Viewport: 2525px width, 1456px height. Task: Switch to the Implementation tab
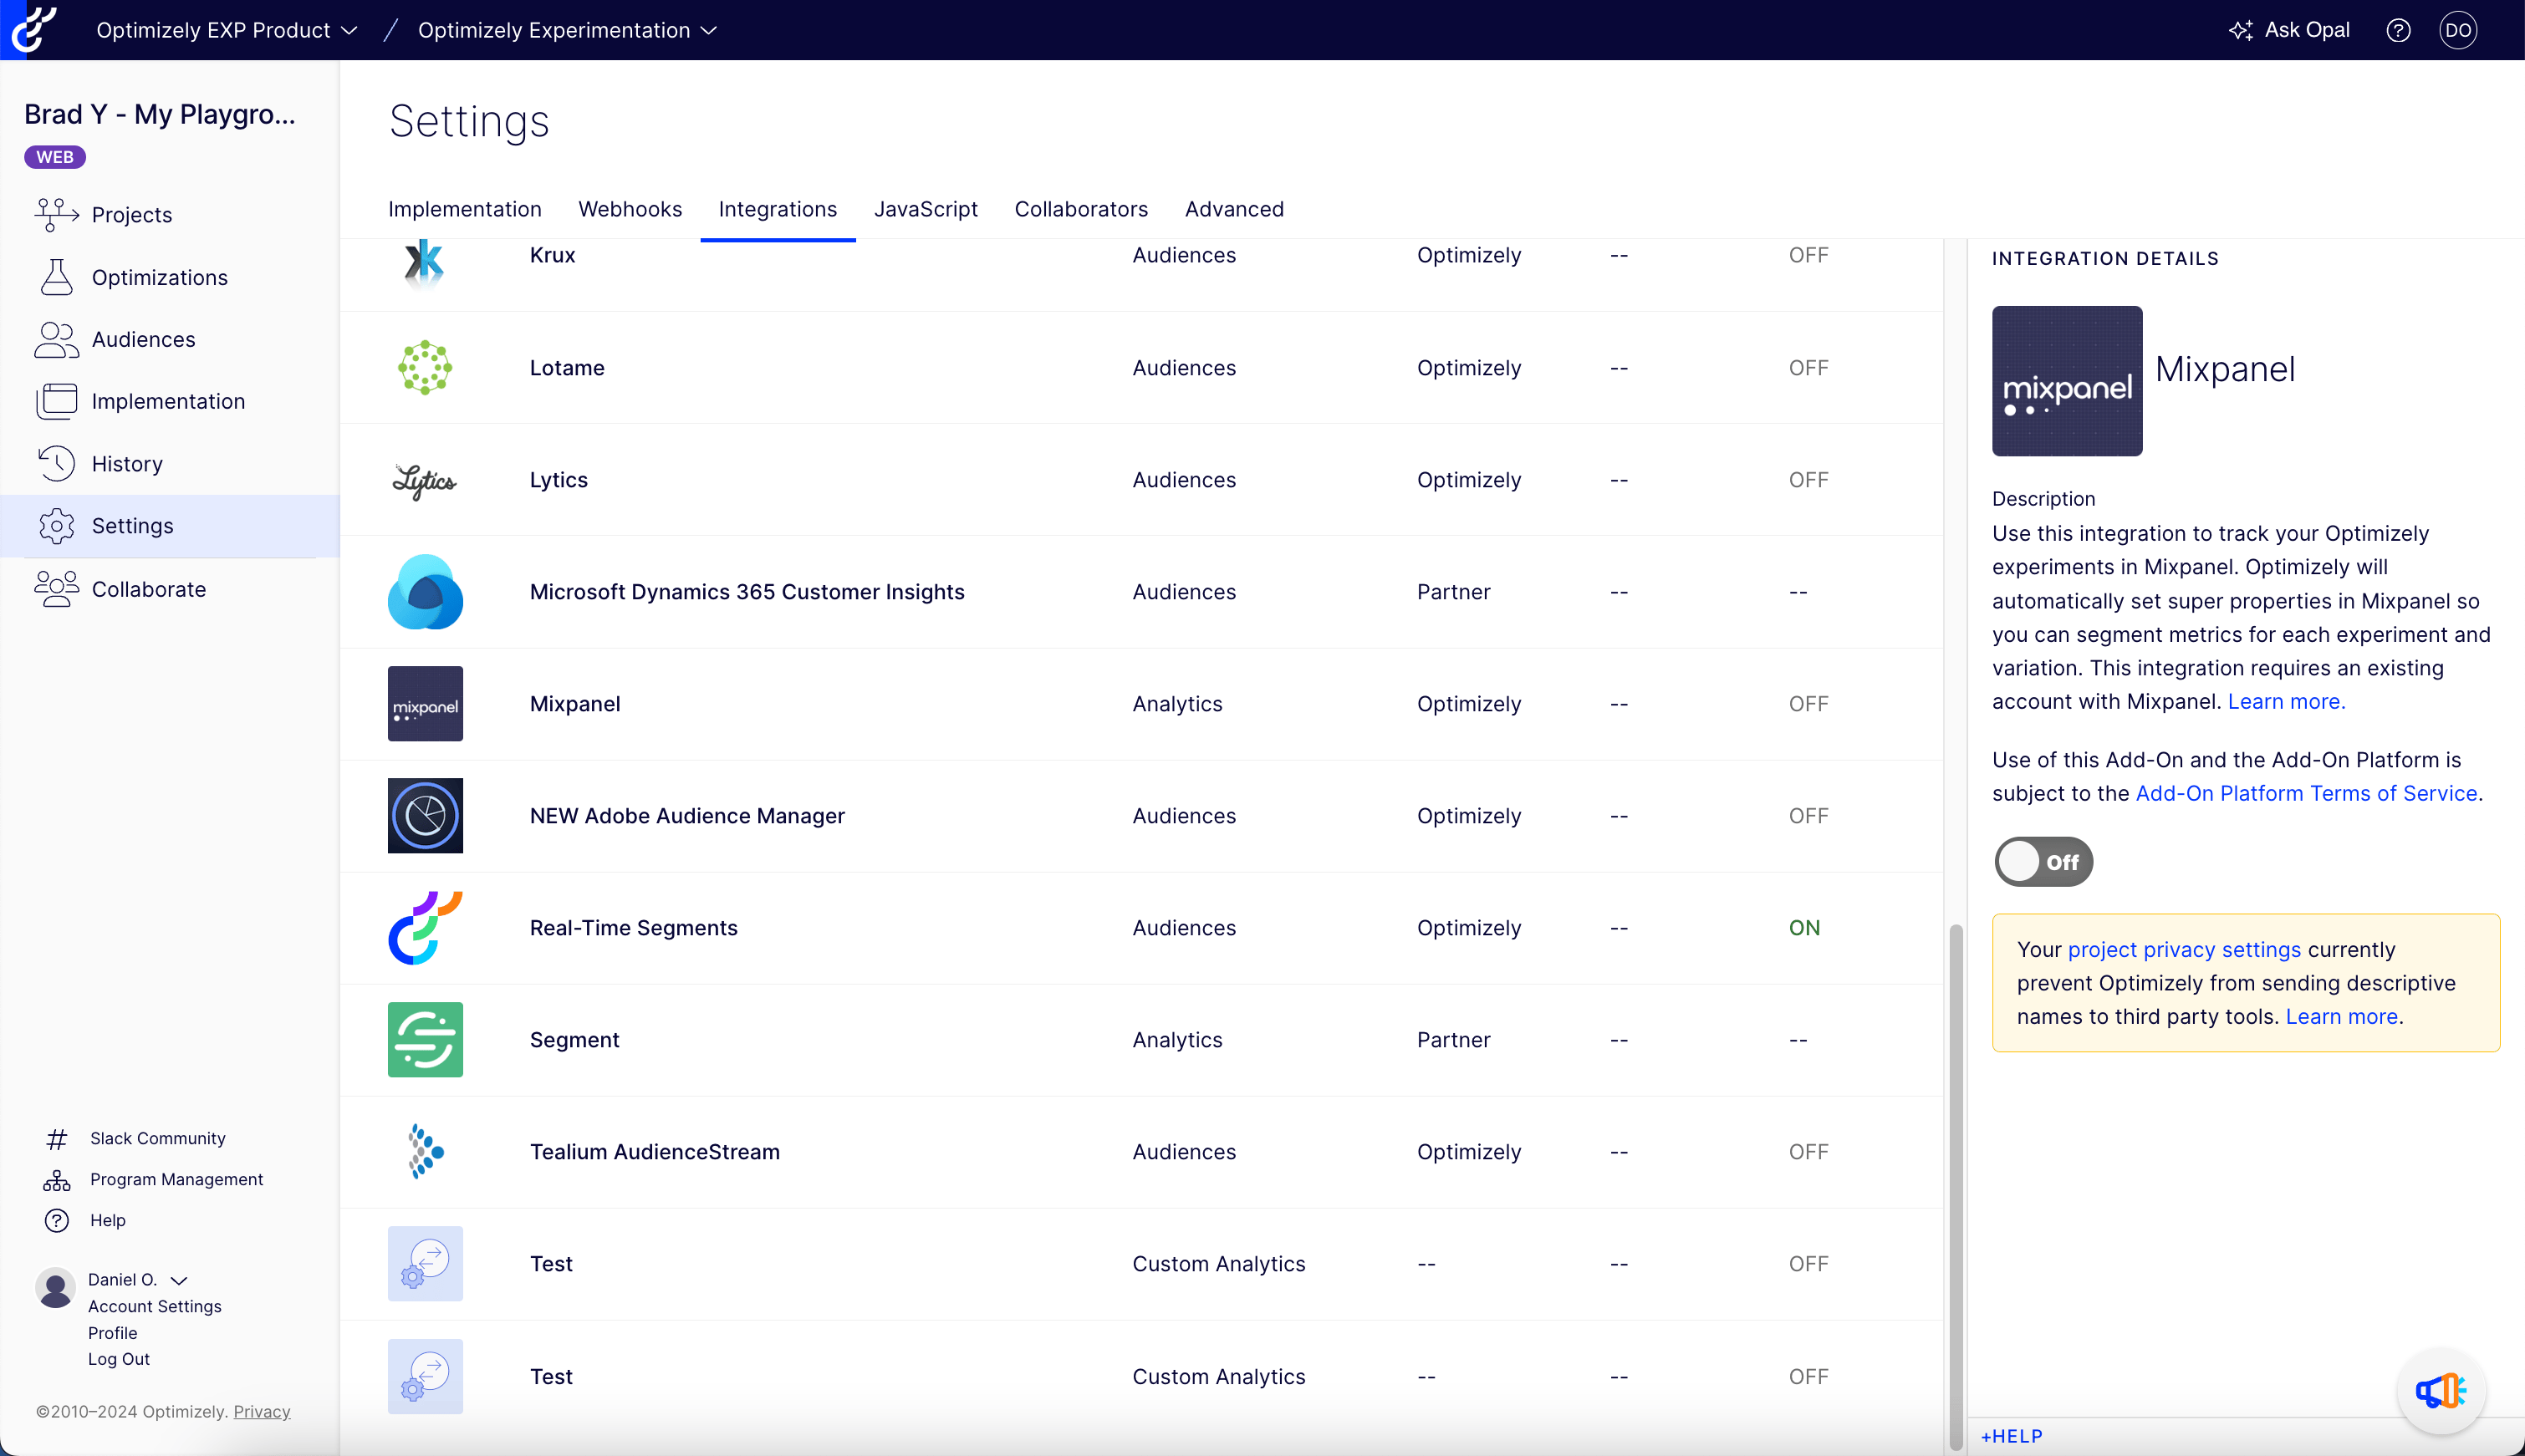pyautogui.click(x=464, y=209)
